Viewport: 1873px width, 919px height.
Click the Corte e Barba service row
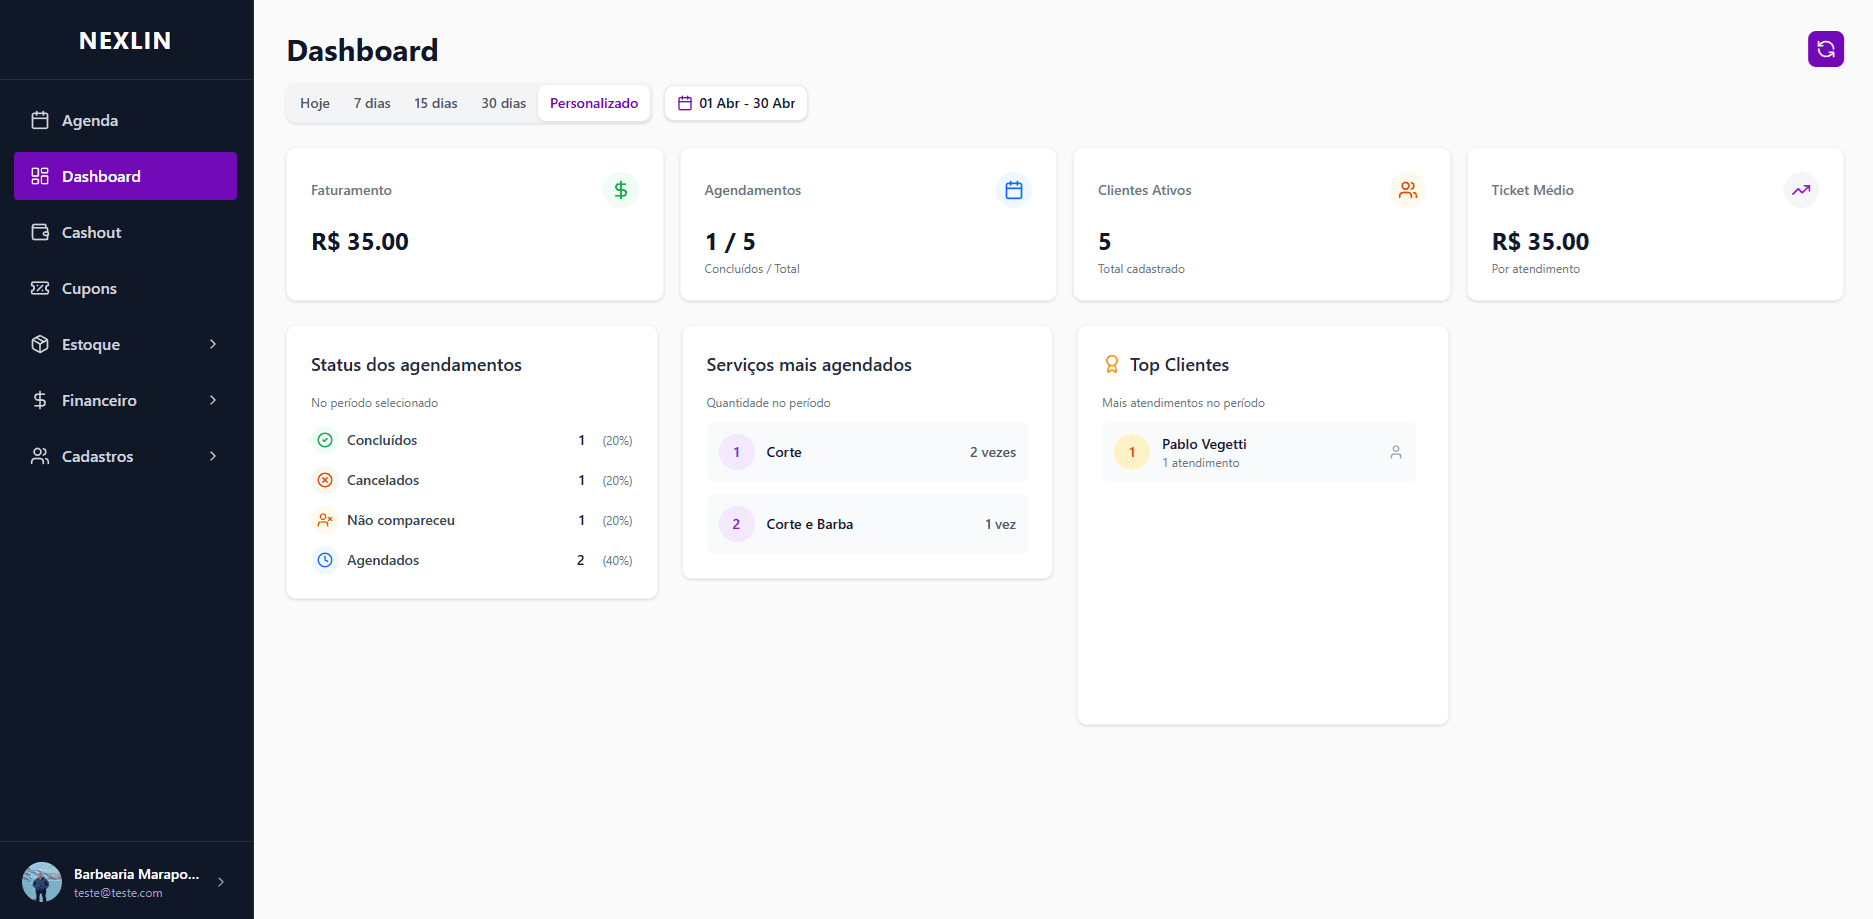click(x=867, y=524)
